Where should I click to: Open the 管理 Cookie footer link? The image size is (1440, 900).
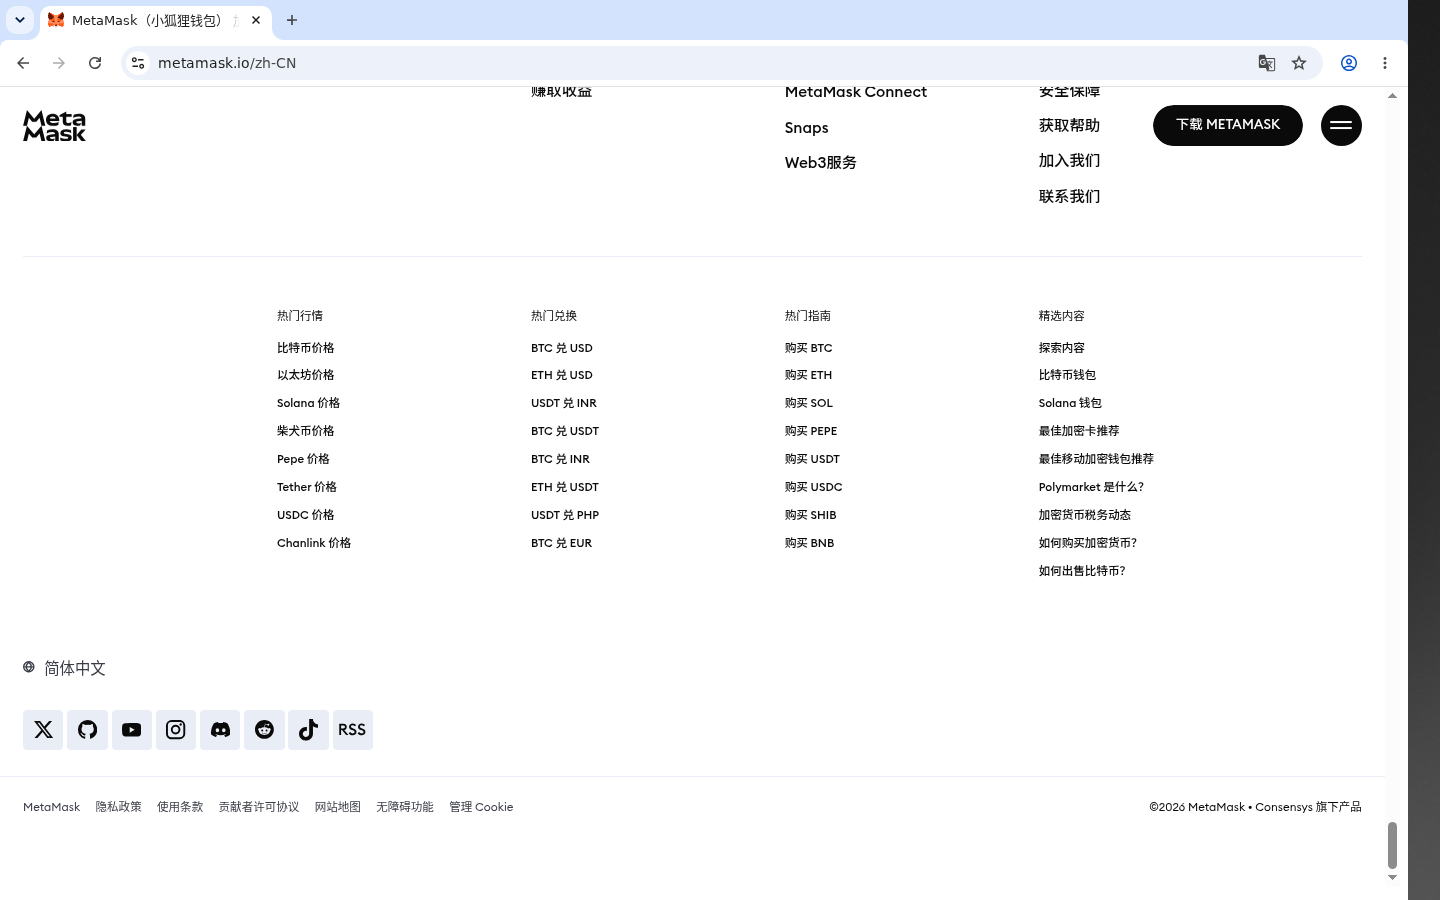[481, 807]
